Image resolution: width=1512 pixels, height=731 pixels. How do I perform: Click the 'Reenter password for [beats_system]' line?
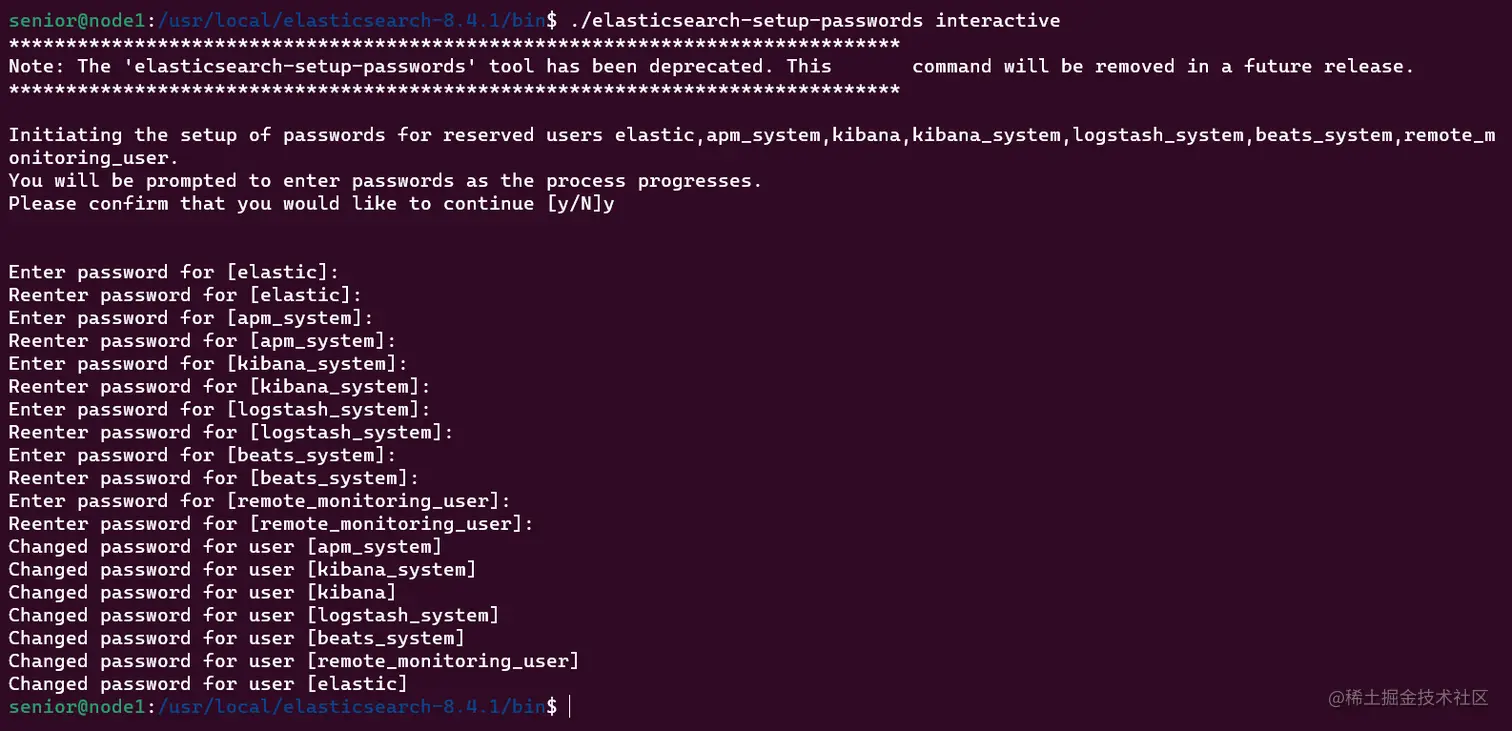tap(213, 478)
